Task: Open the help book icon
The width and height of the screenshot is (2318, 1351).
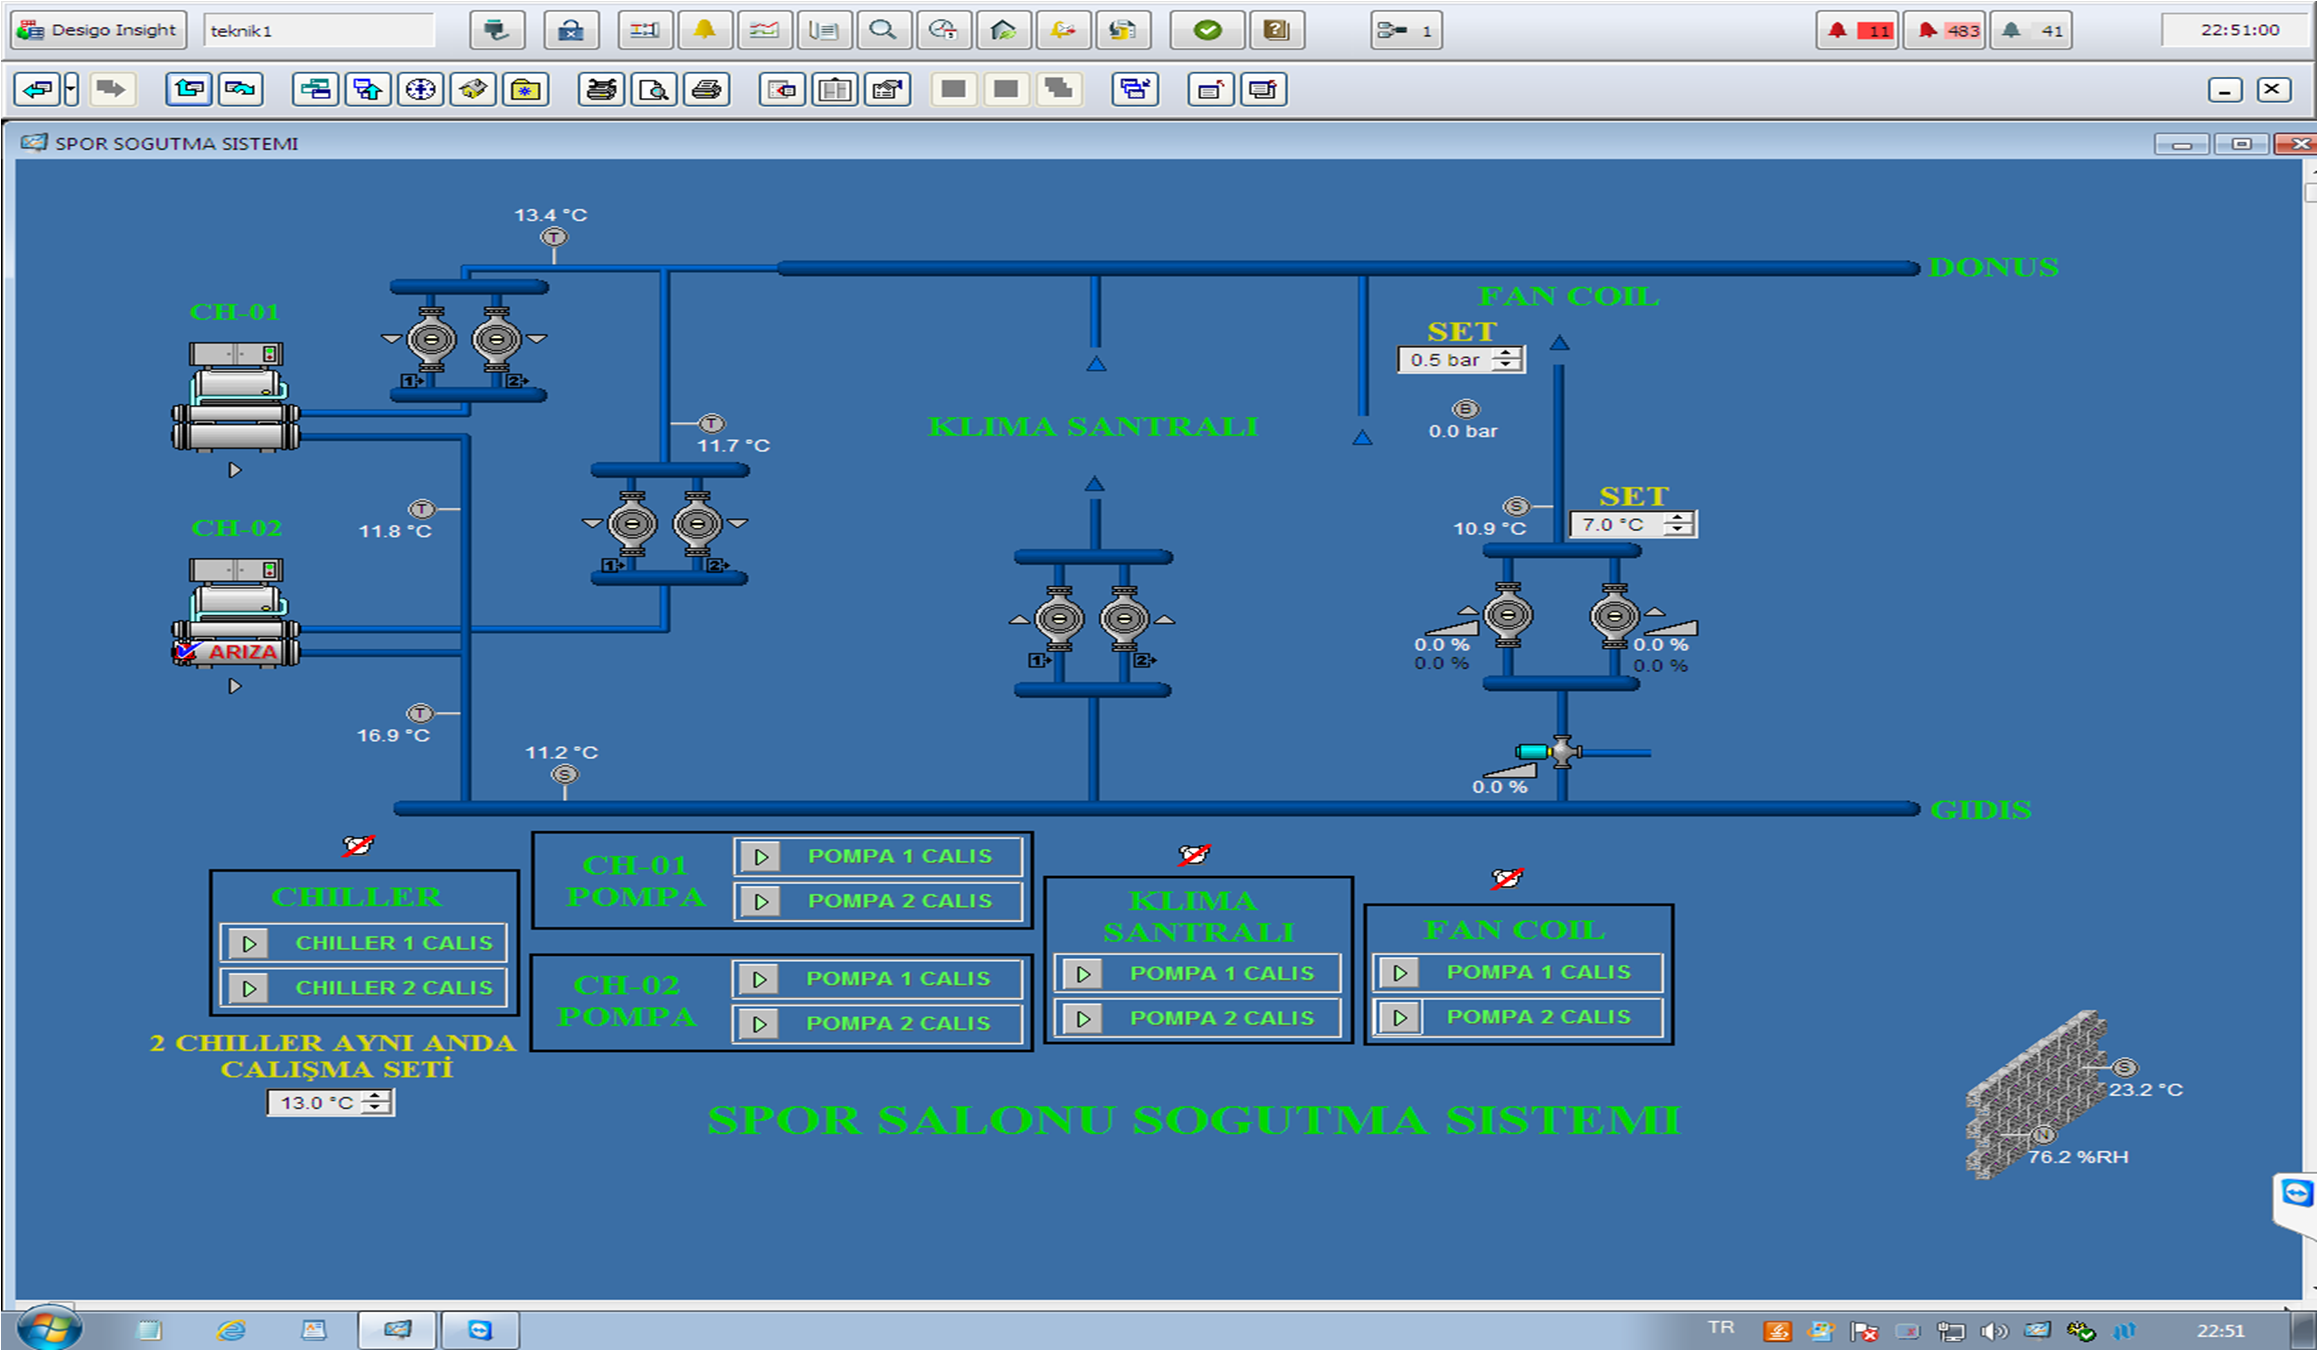Action: [1275, 30]
